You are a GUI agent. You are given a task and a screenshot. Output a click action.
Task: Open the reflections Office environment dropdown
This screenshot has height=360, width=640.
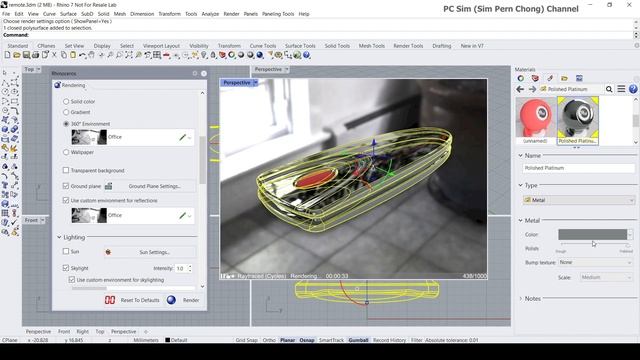click(190, 216)
